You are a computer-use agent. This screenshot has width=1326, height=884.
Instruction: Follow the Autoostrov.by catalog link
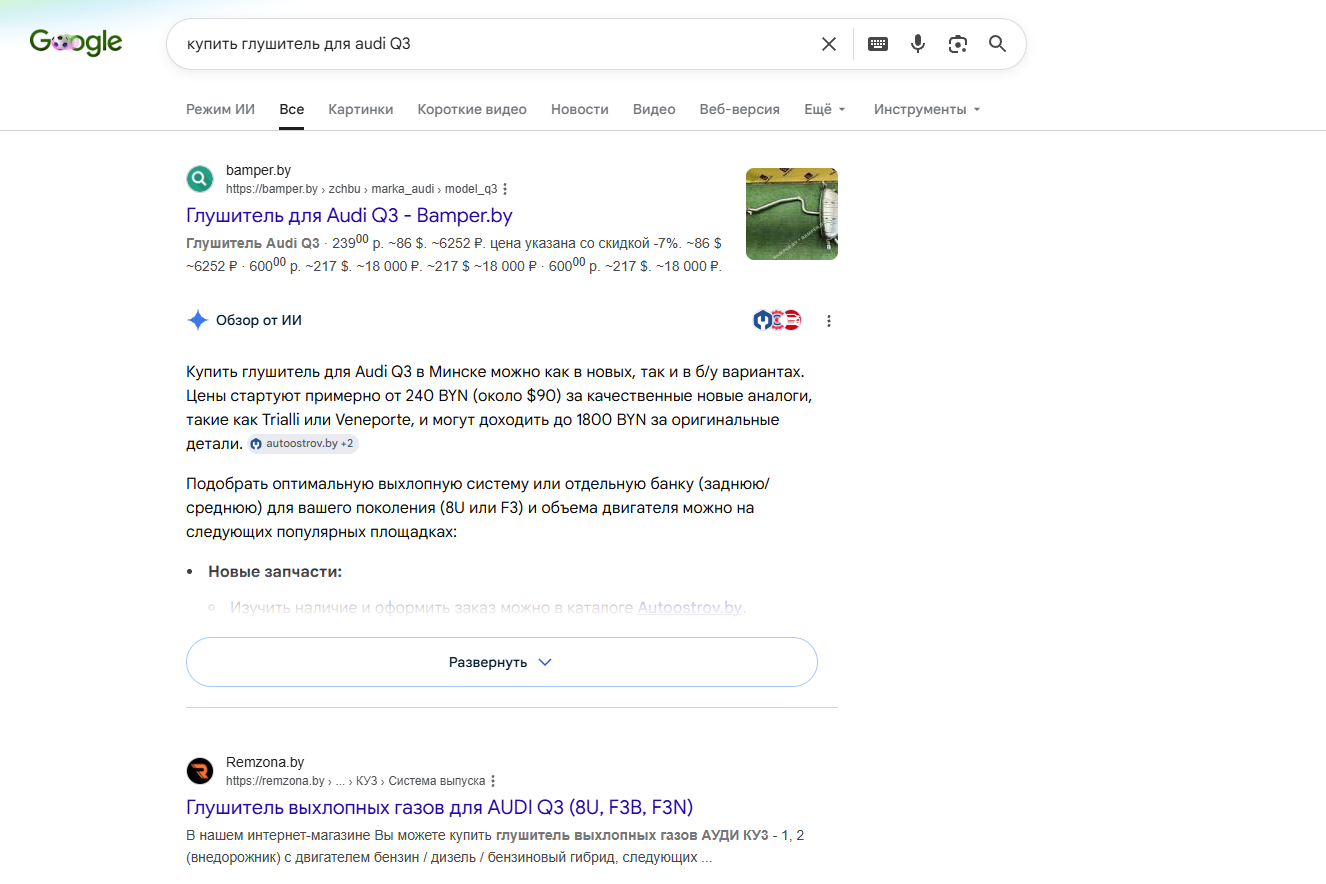coord(690,607)
